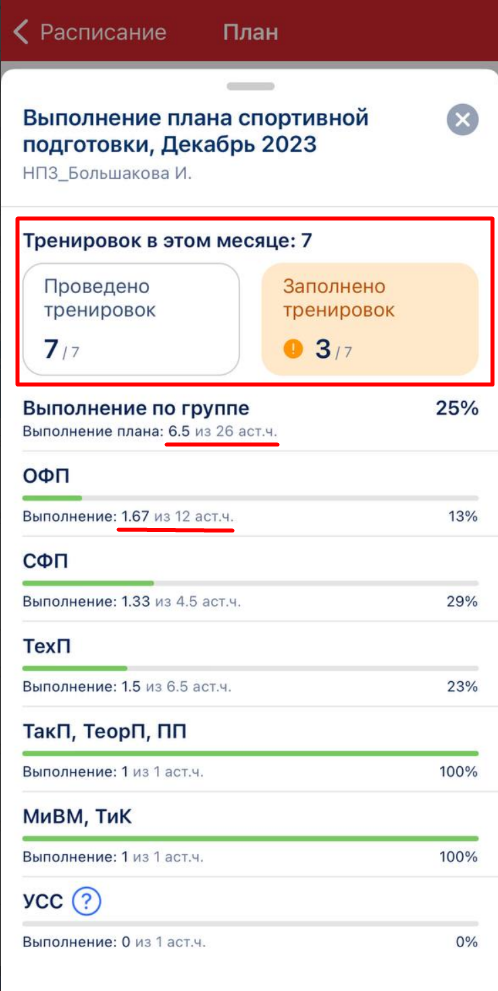Screen dimensions: 498x991
Task: Click the 25% group completion value
Action: (x=457, y=408)
